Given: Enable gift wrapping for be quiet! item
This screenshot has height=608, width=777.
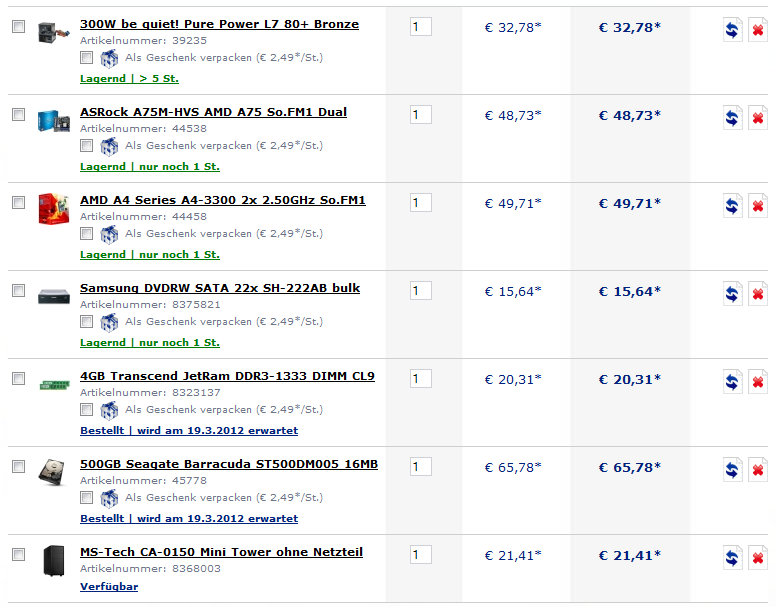Looking at the screenshot, I should 86,57.
